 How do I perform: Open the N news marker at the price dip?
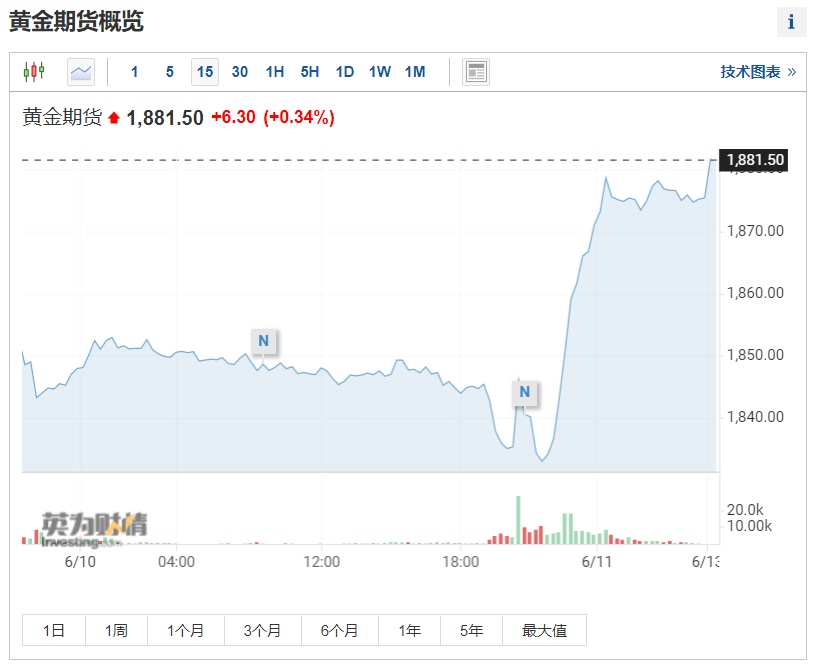pyautogui.click(x=525, y=393)
